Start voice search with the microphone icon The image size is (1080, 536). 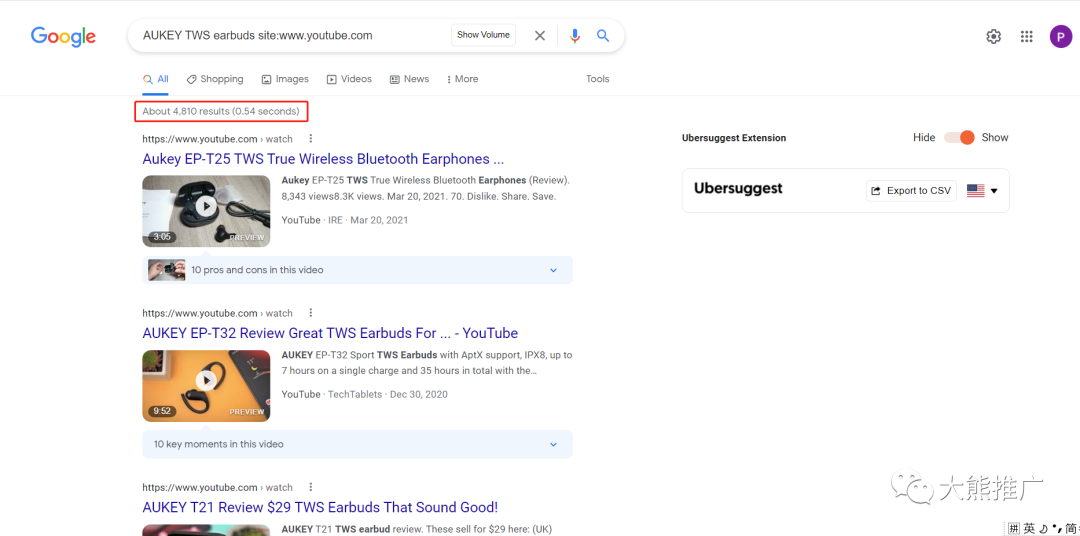coord(574,36)
